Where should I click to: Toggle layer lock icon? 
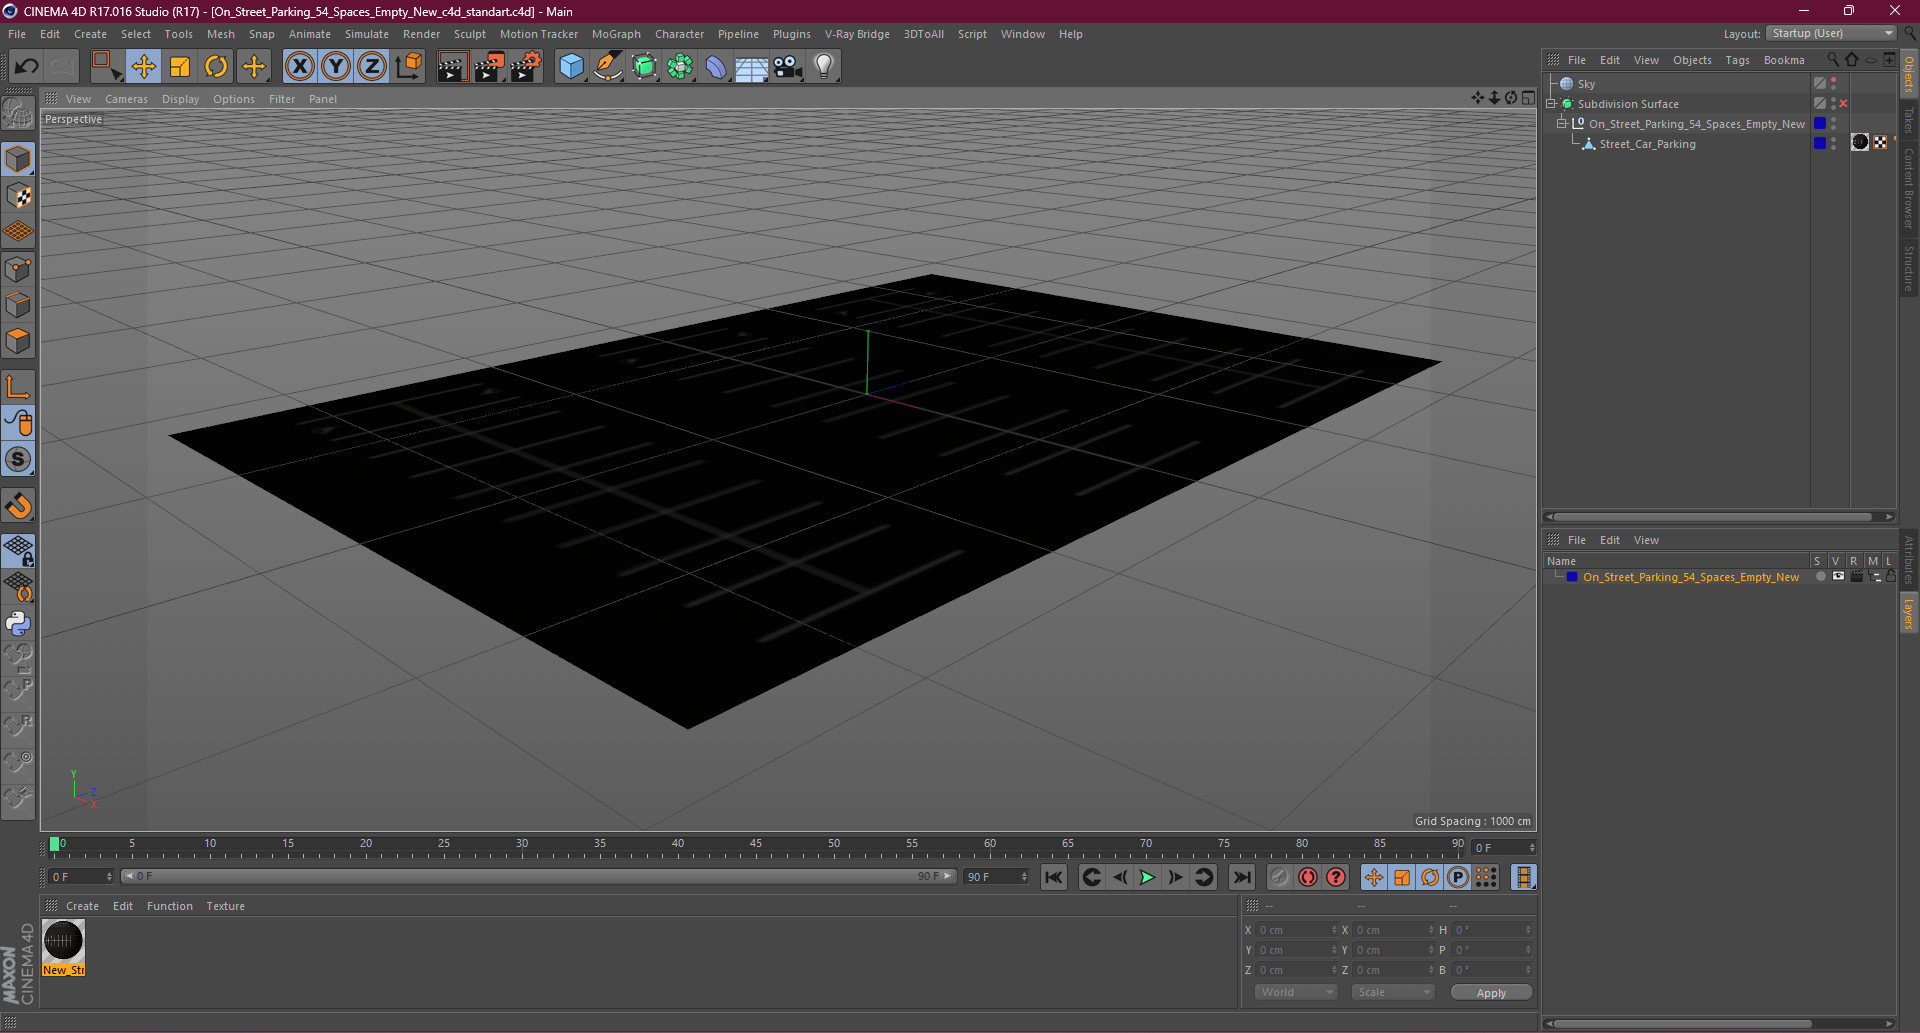pos(1890,576)
